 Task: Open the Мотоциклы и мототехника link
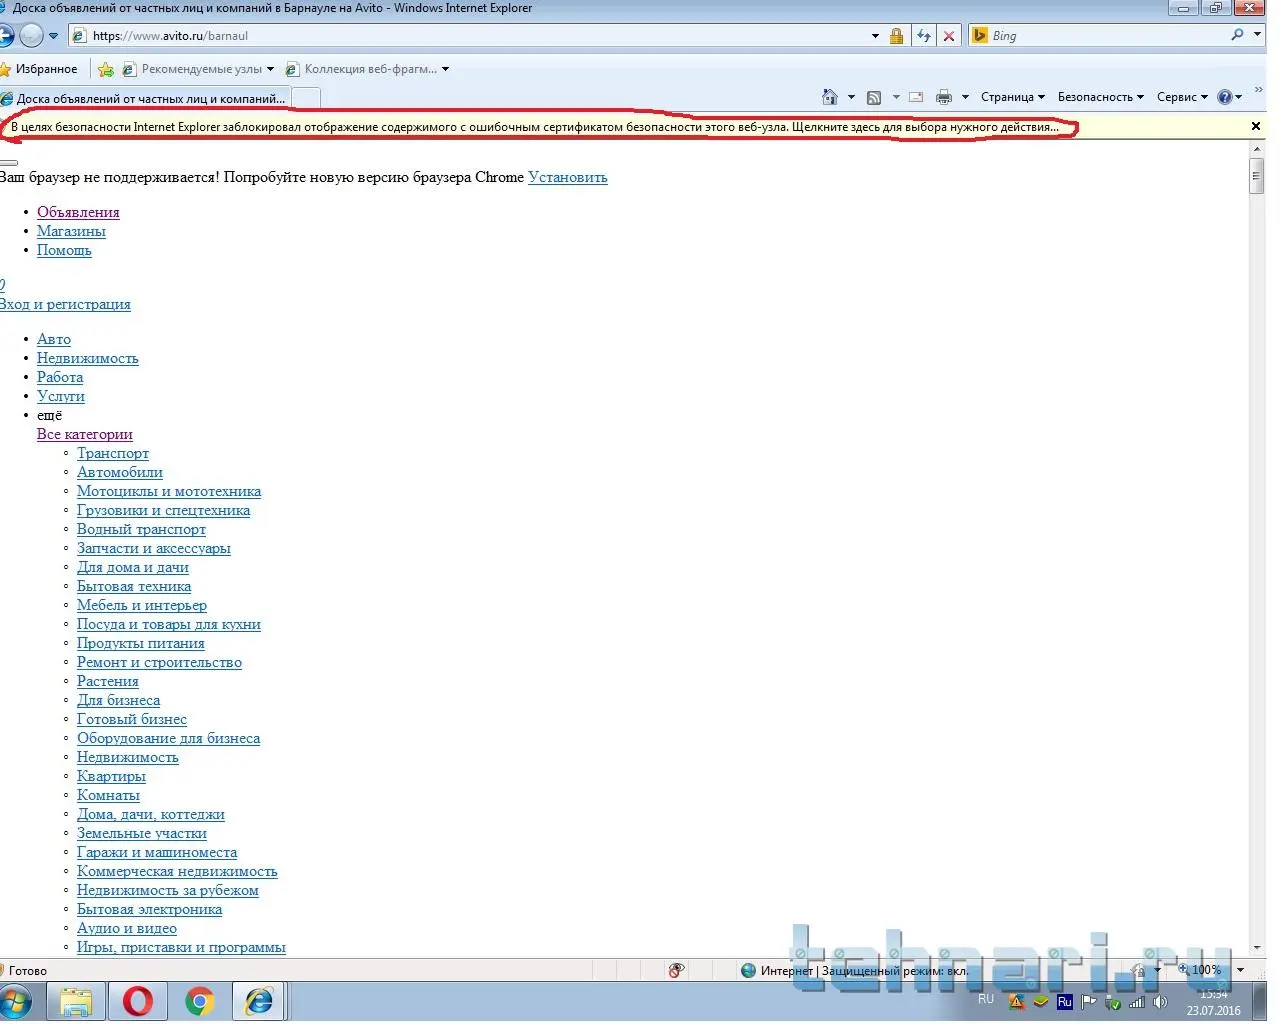[169, 491]
